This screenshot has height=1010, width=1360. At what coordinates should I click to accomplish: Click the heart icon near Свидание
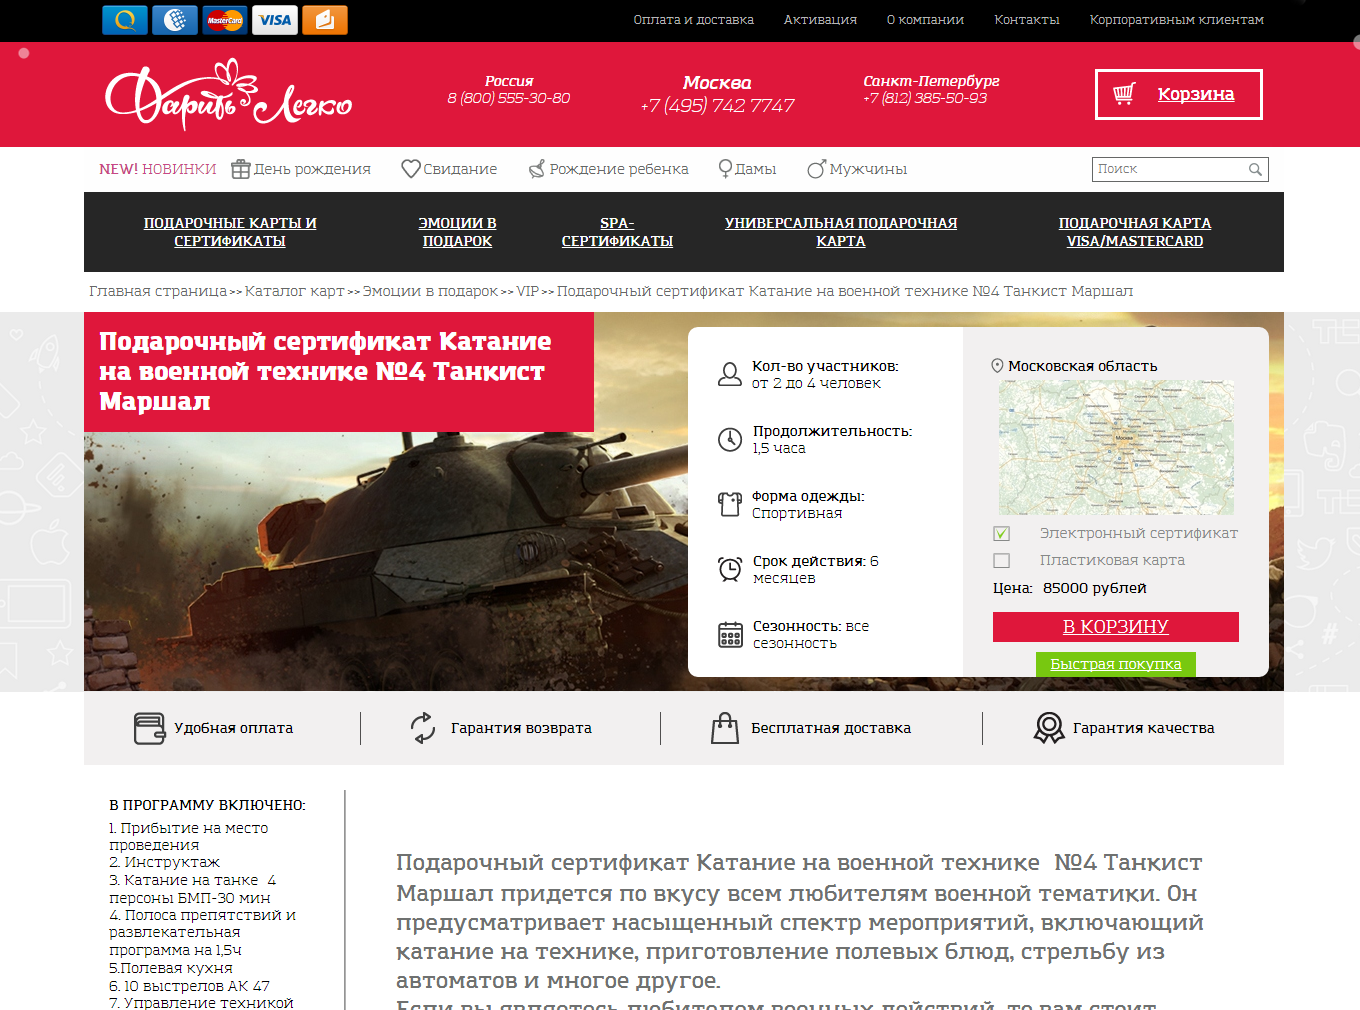(x=411, y=169)
